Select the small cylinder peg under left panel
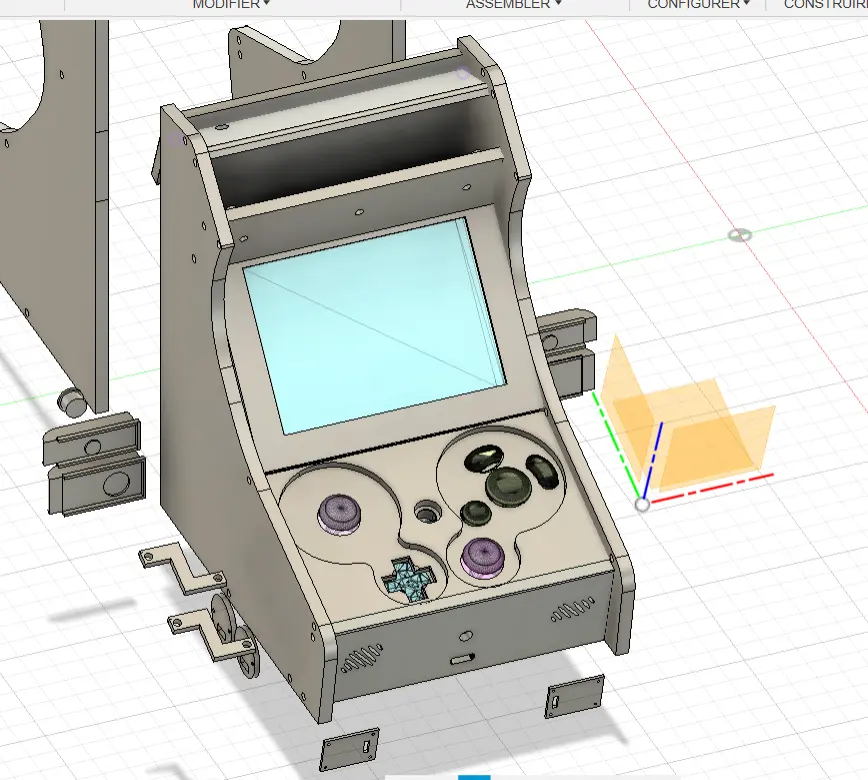 pyautogui.click(x=71, y=401)
